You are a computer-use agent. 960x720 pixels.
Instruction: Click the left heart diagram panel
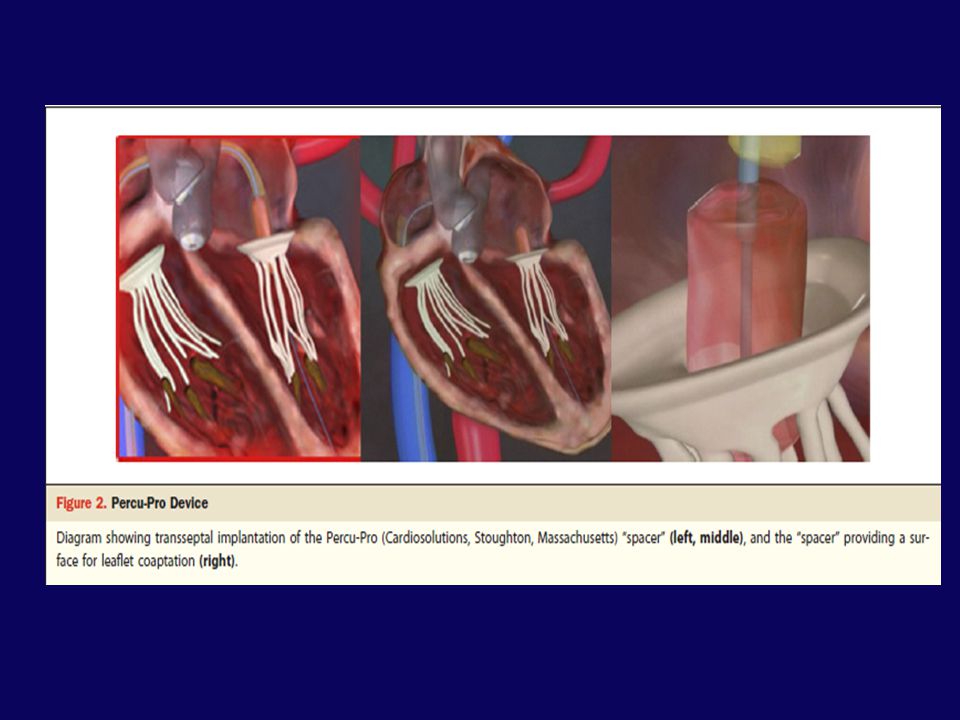coord(239,298)
